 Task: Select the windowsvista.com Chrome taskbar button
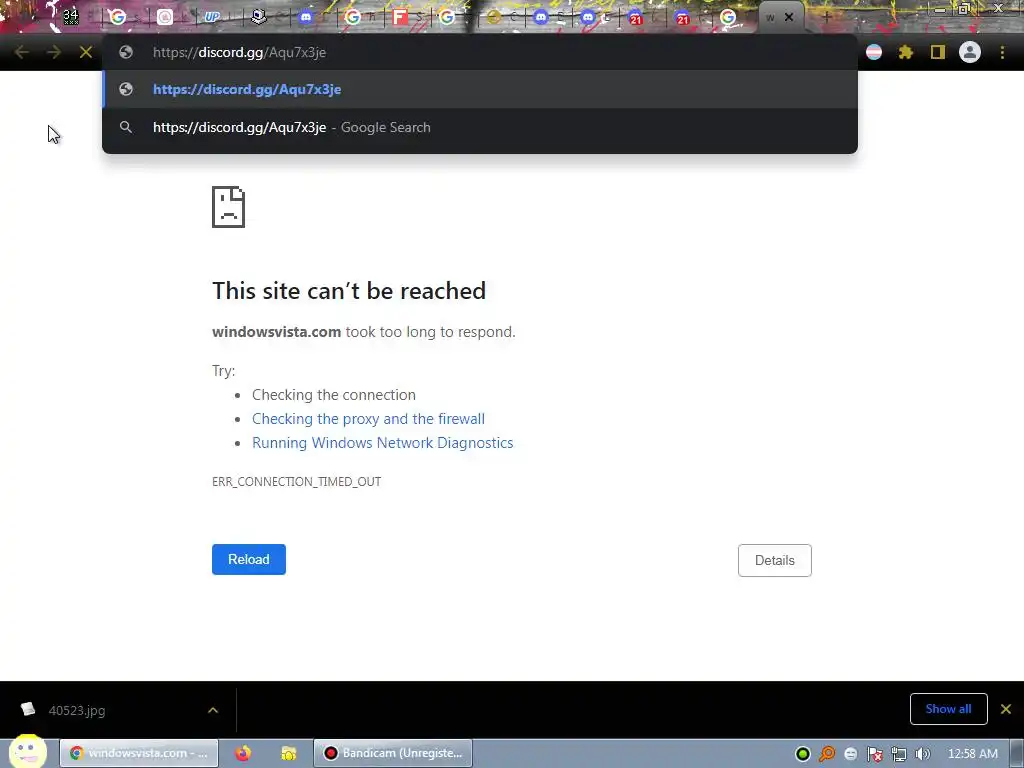138,754
